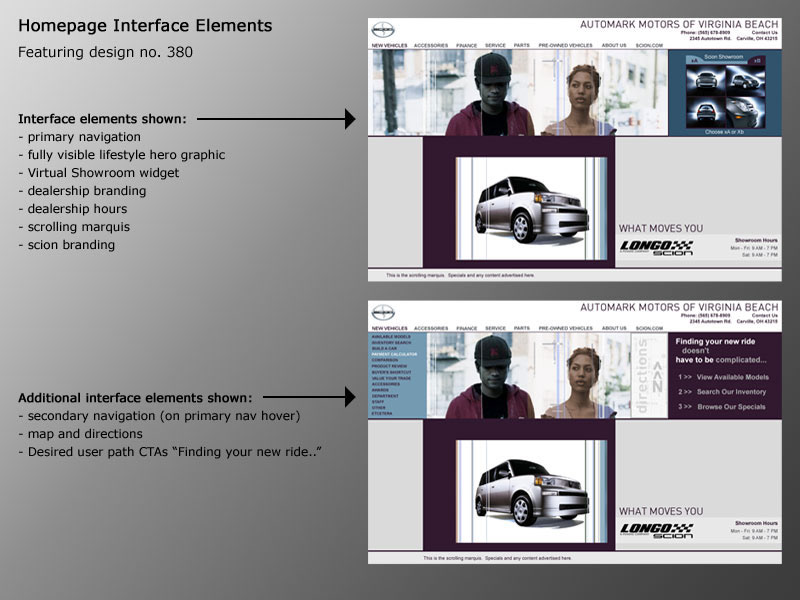Click the Scion logo in the upper mockup

pyautogui.click(x=383, y=30)
